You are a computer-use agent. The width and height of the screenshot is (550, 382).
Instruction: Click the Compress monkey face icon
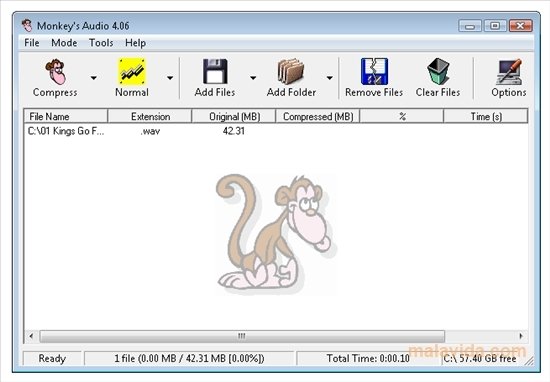coord(55,72)
